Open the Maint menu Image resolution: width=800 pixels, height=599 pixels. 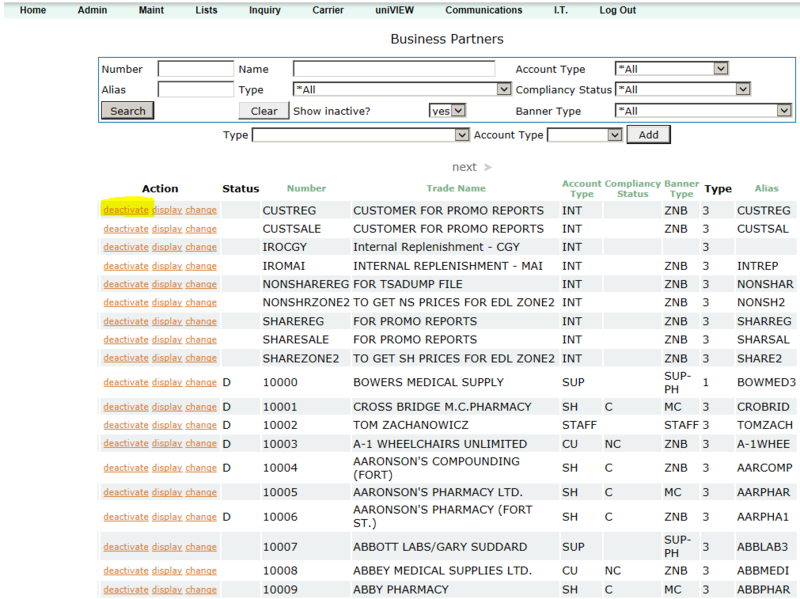click(x=151, y=10)
